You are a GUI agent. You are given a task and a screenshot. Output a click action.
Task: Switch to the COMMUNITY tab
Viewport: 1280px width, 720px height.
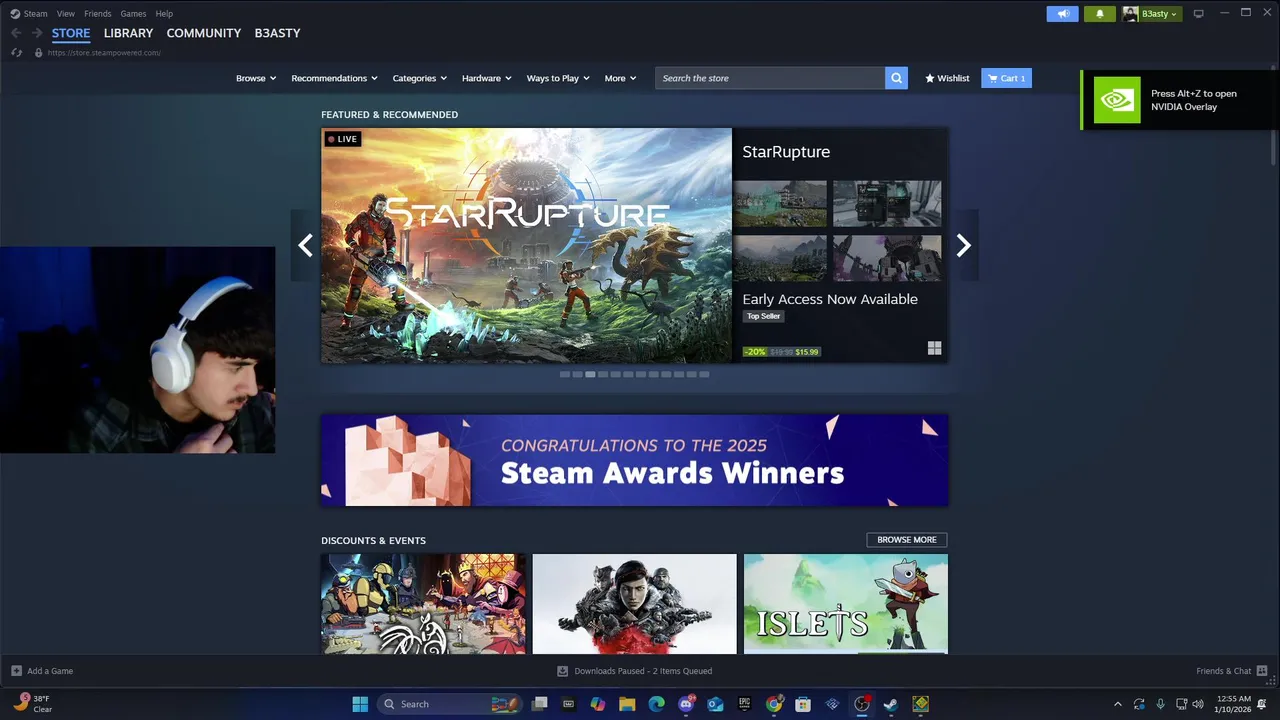click(204, 33)
